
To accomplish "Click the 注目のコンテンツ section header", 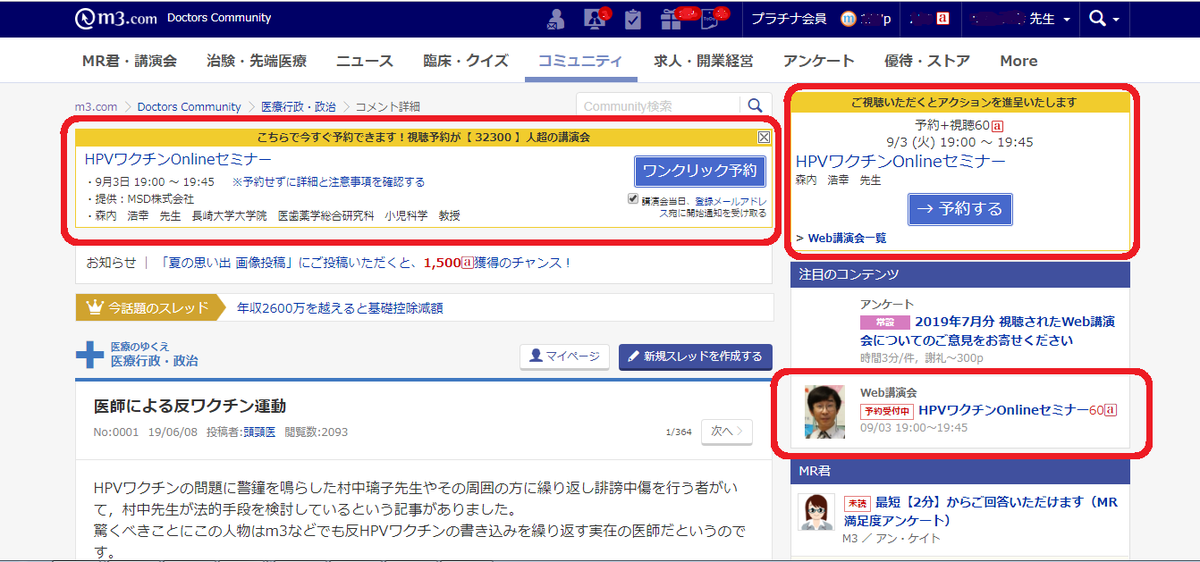I will (x=961, y=274).
